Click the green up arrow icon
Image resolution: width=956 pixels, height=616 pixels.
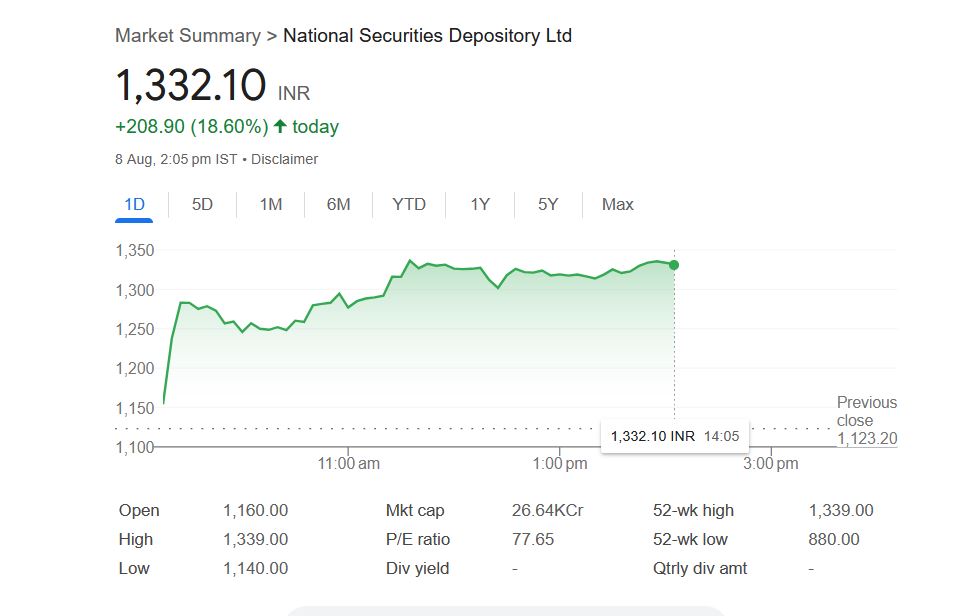(280, 127)
